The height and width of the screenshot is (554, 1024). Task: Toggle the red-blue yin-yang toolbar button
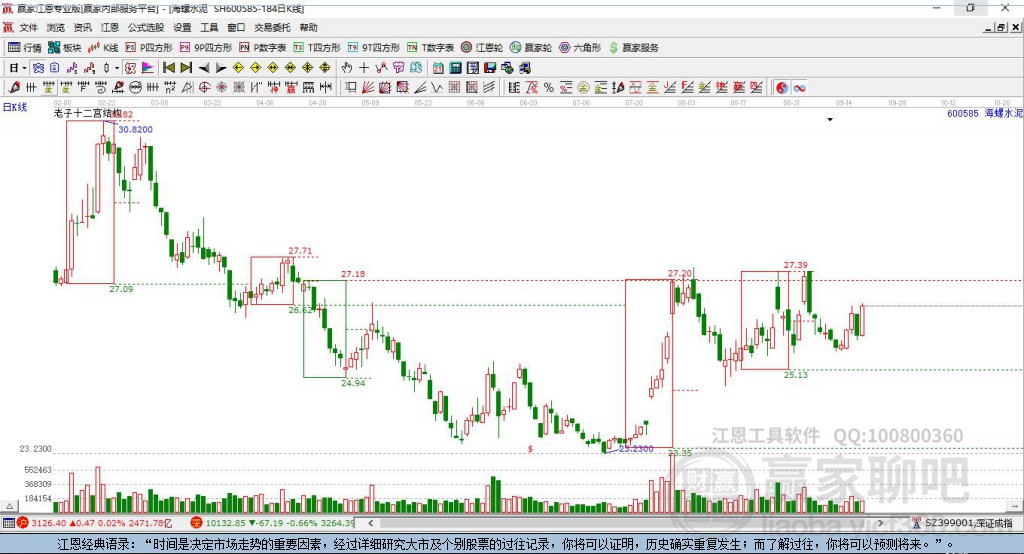tap(782, 88)
